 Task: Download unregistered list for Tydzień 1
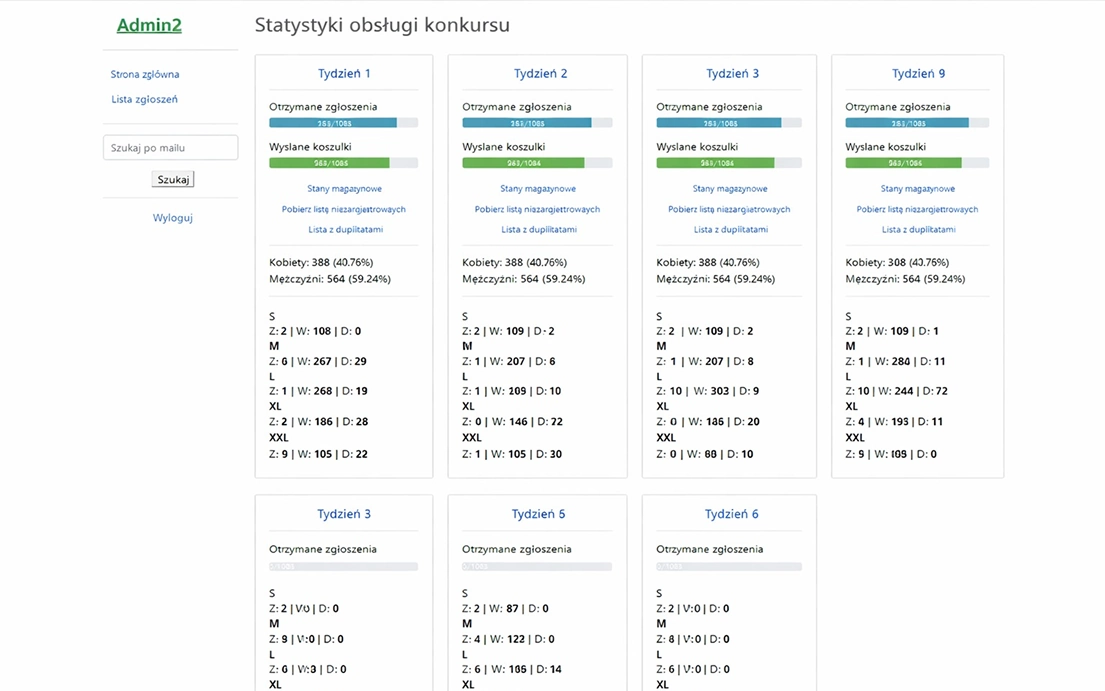click(344, 209)
